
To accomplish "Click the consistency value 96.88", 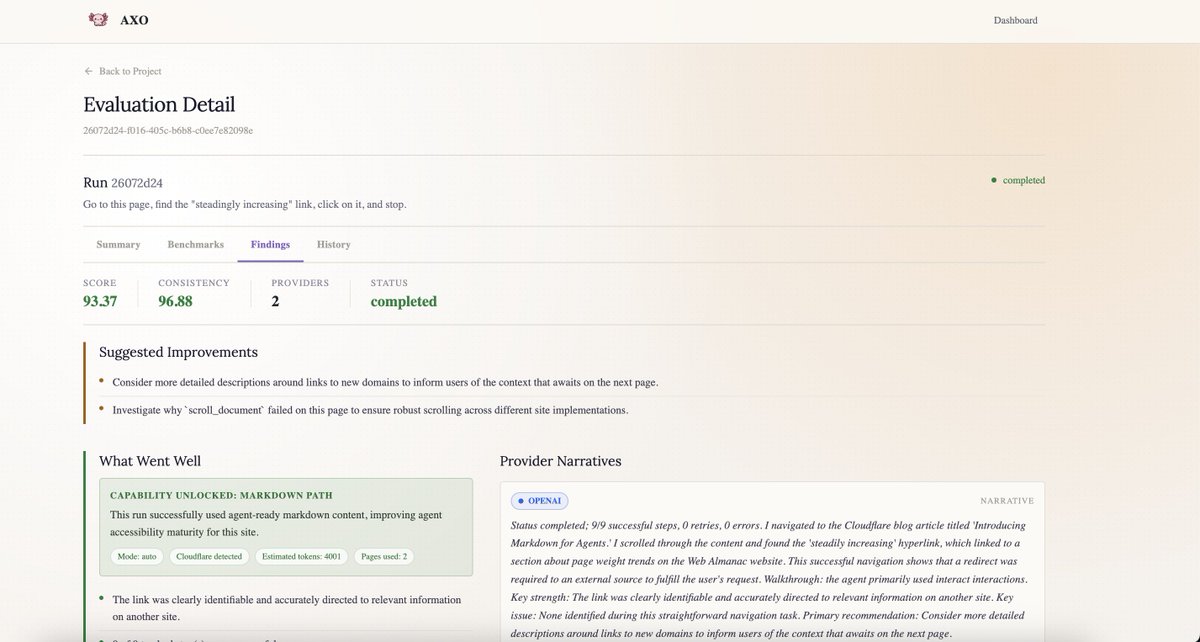I will 175,301.
